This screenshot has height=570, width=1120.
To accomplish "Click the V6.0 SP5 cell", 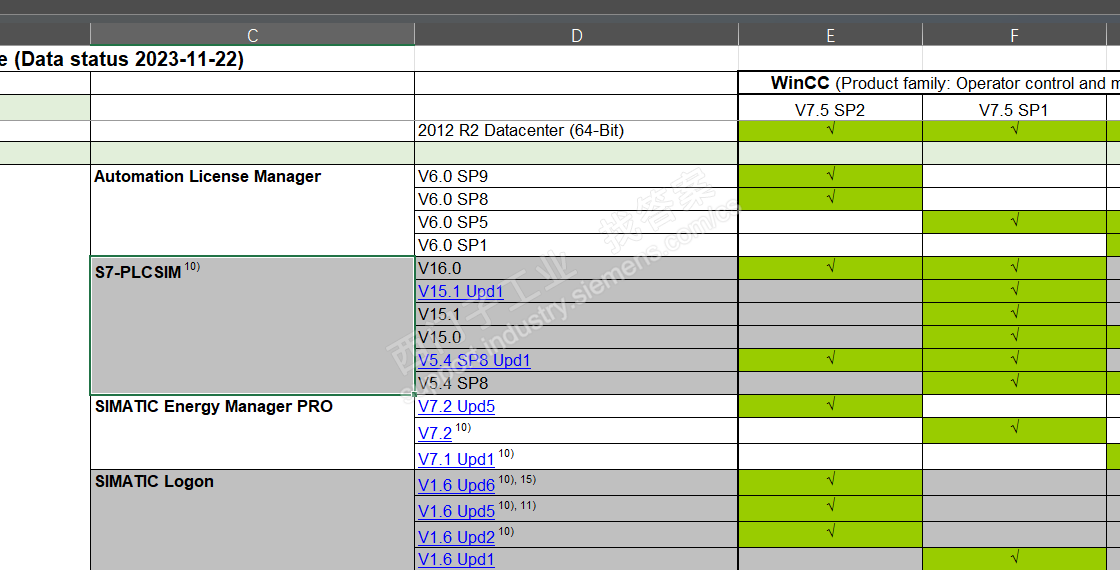I will point(576,222).
